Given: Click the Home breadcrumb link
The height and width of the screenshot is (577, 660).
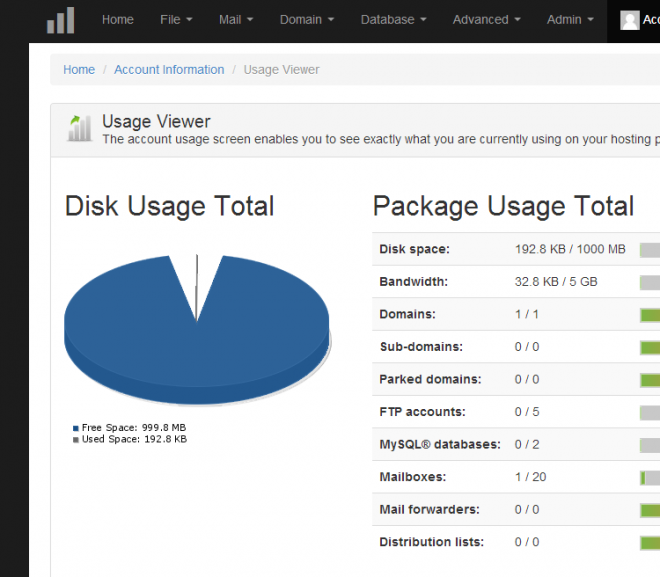Looking at the screenshot, I should click(x=79, y=69).
